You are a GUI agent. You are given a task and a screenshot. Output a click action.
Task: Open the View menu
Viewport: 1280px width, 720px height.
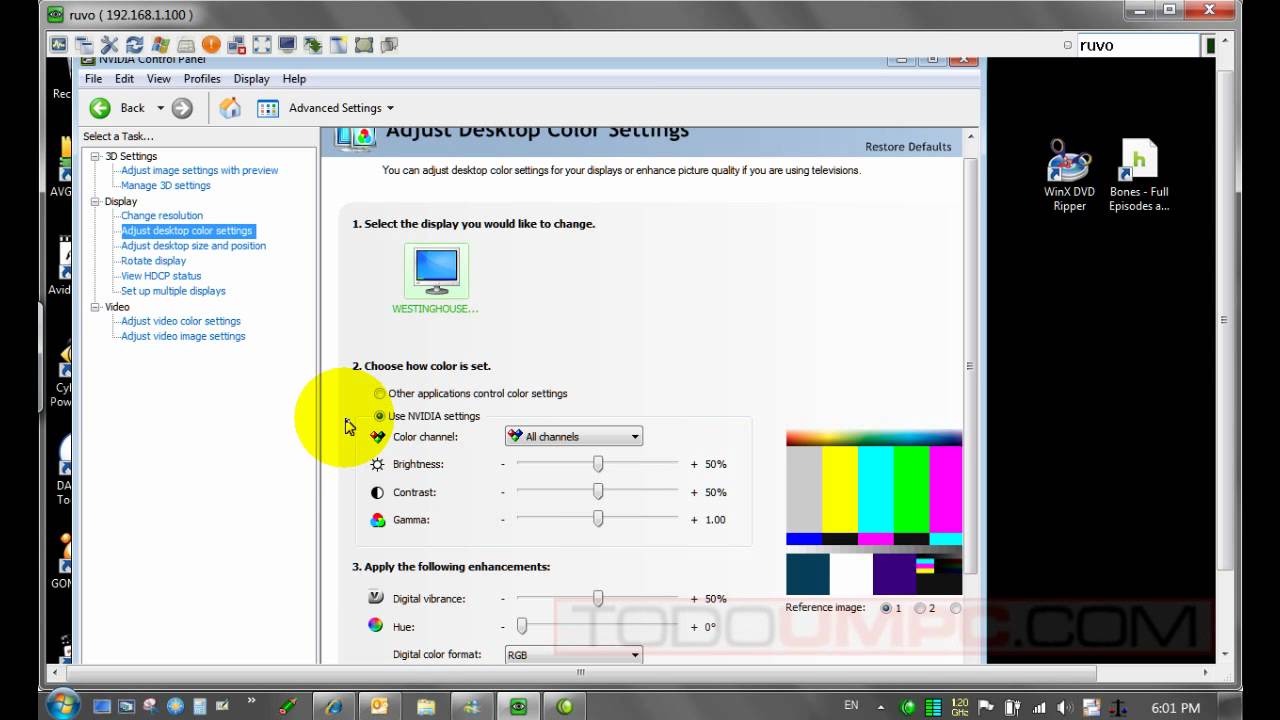159,79
